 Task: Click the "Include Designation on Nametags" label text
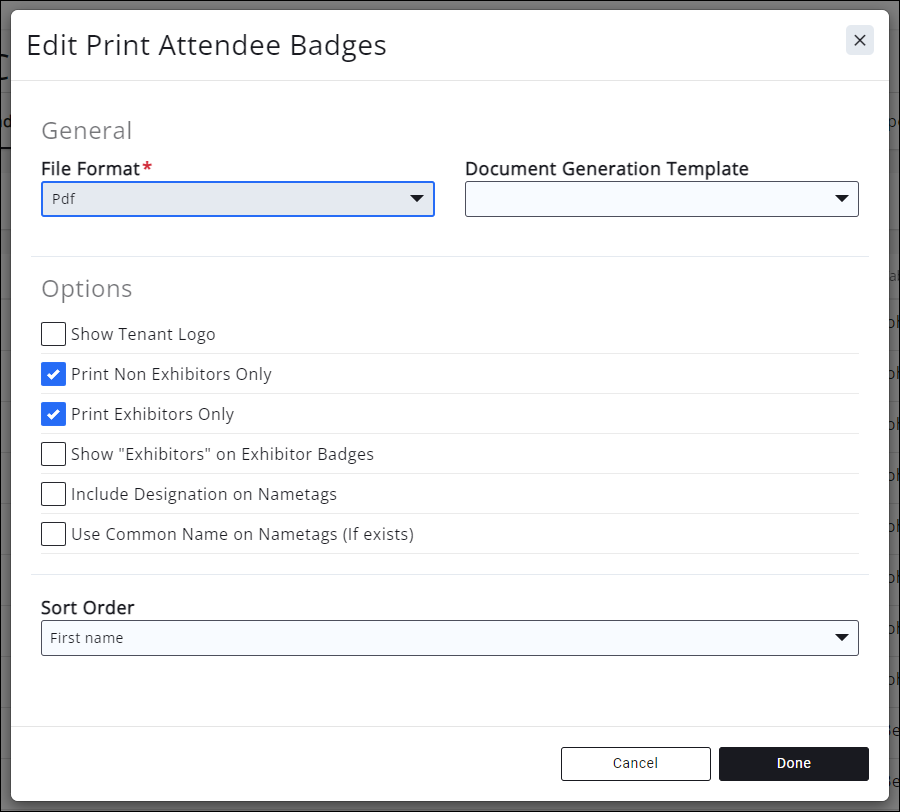[x=204, y=494]
